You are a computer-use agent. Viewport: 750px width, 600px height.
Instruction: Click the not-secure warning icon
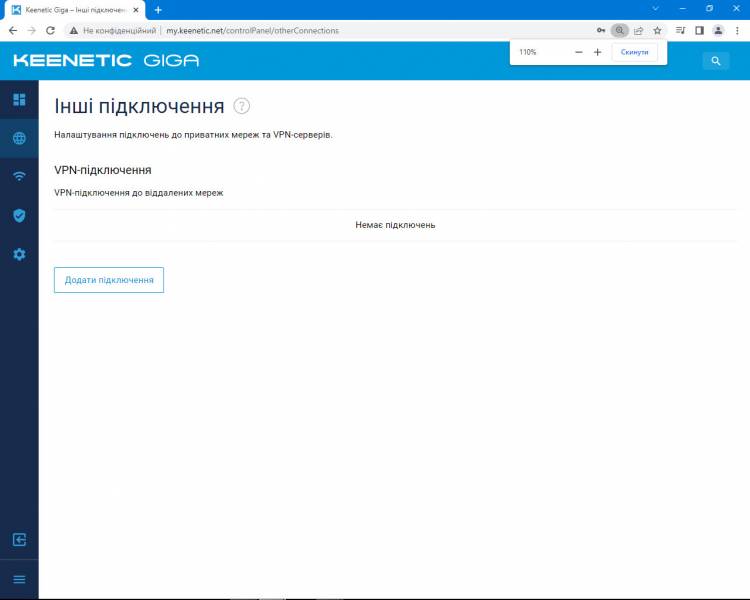tap(73, 30)
